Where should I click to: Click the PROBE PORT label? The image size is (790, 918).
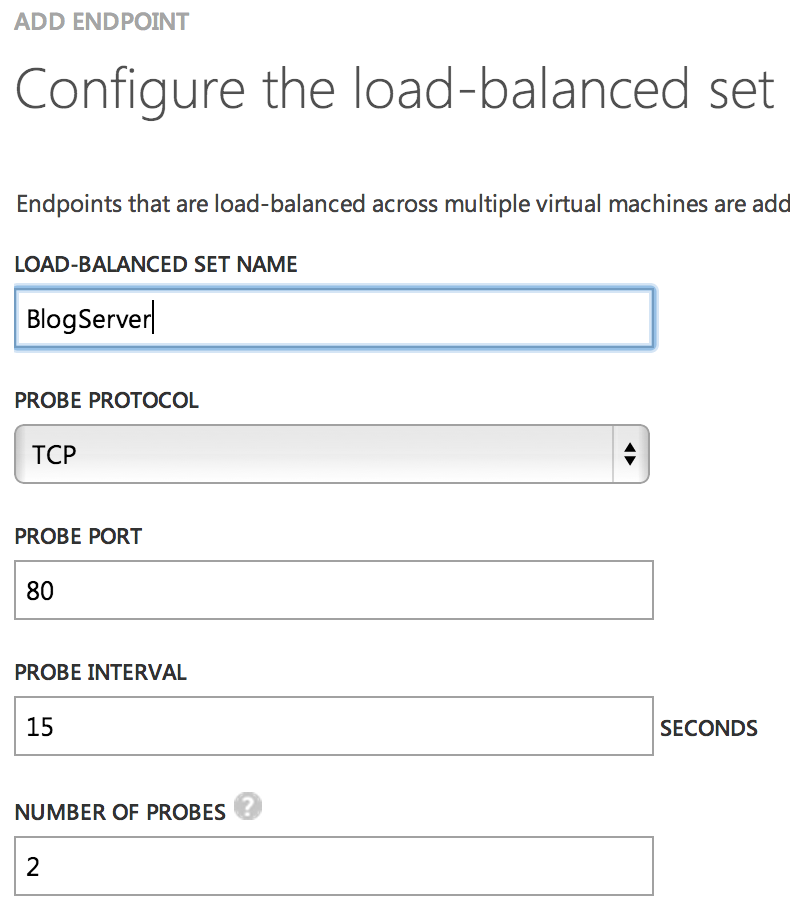tap(79, 536)
